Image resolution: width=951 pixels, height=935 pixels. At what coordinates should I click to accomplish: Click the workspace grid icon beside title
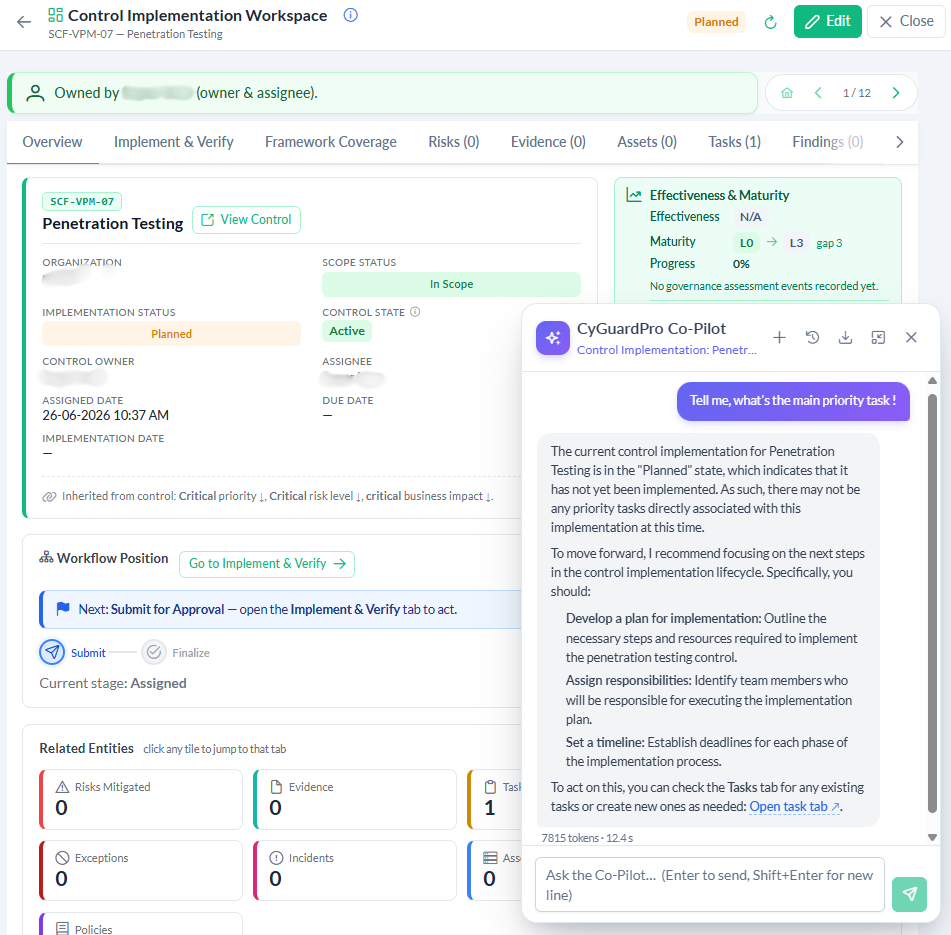point(55,15)
